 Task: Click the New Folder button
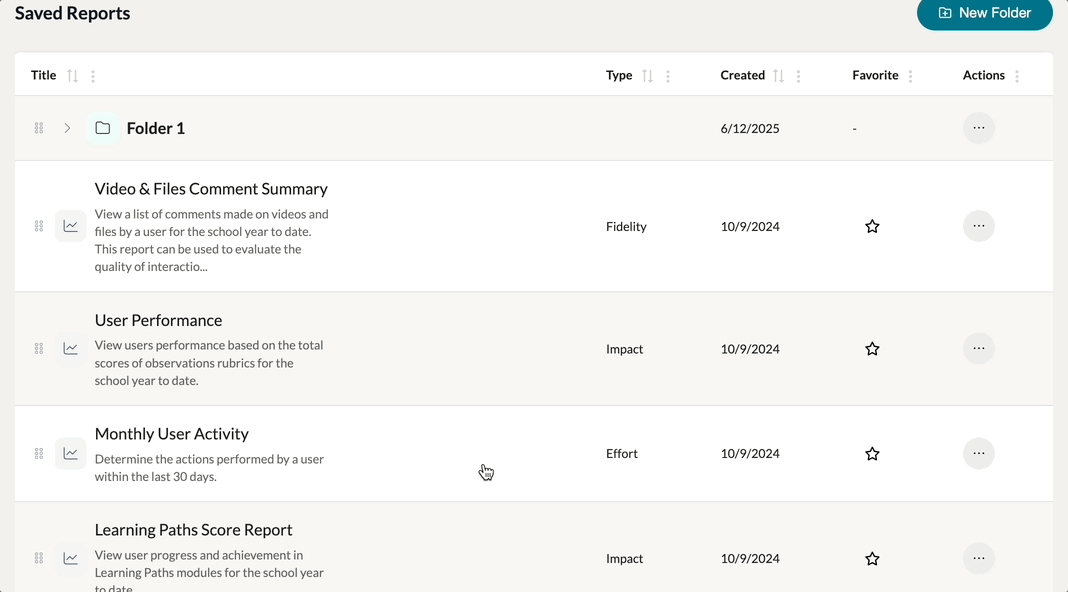(984, 13)
